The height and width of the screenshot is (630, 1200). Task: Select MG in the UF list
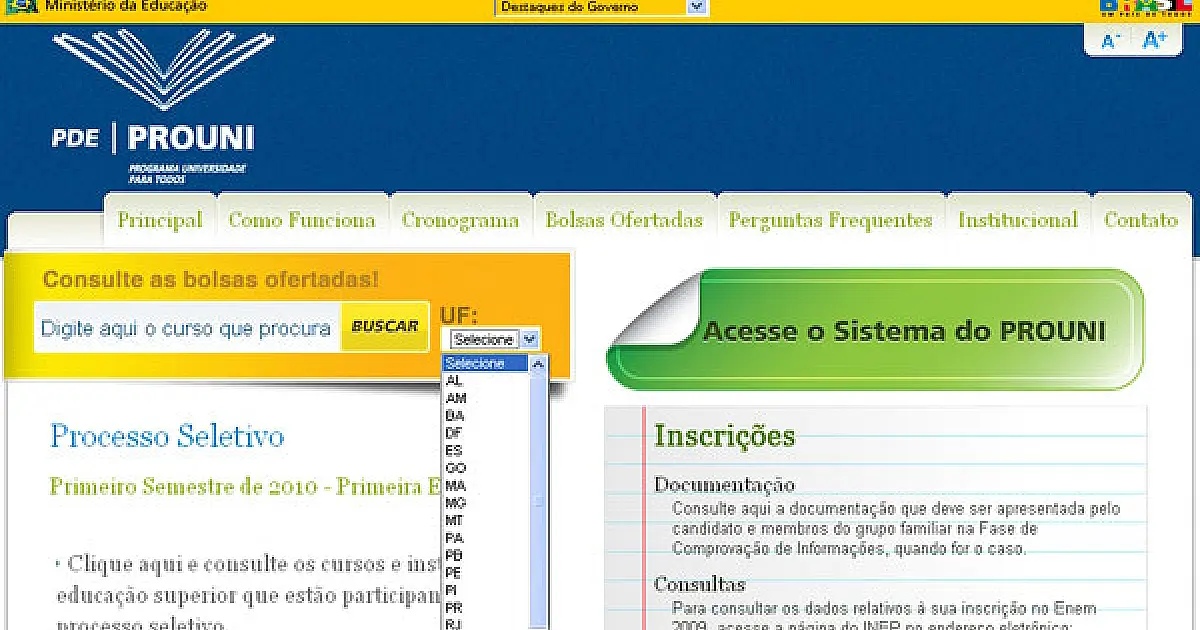tap(486, 502)
